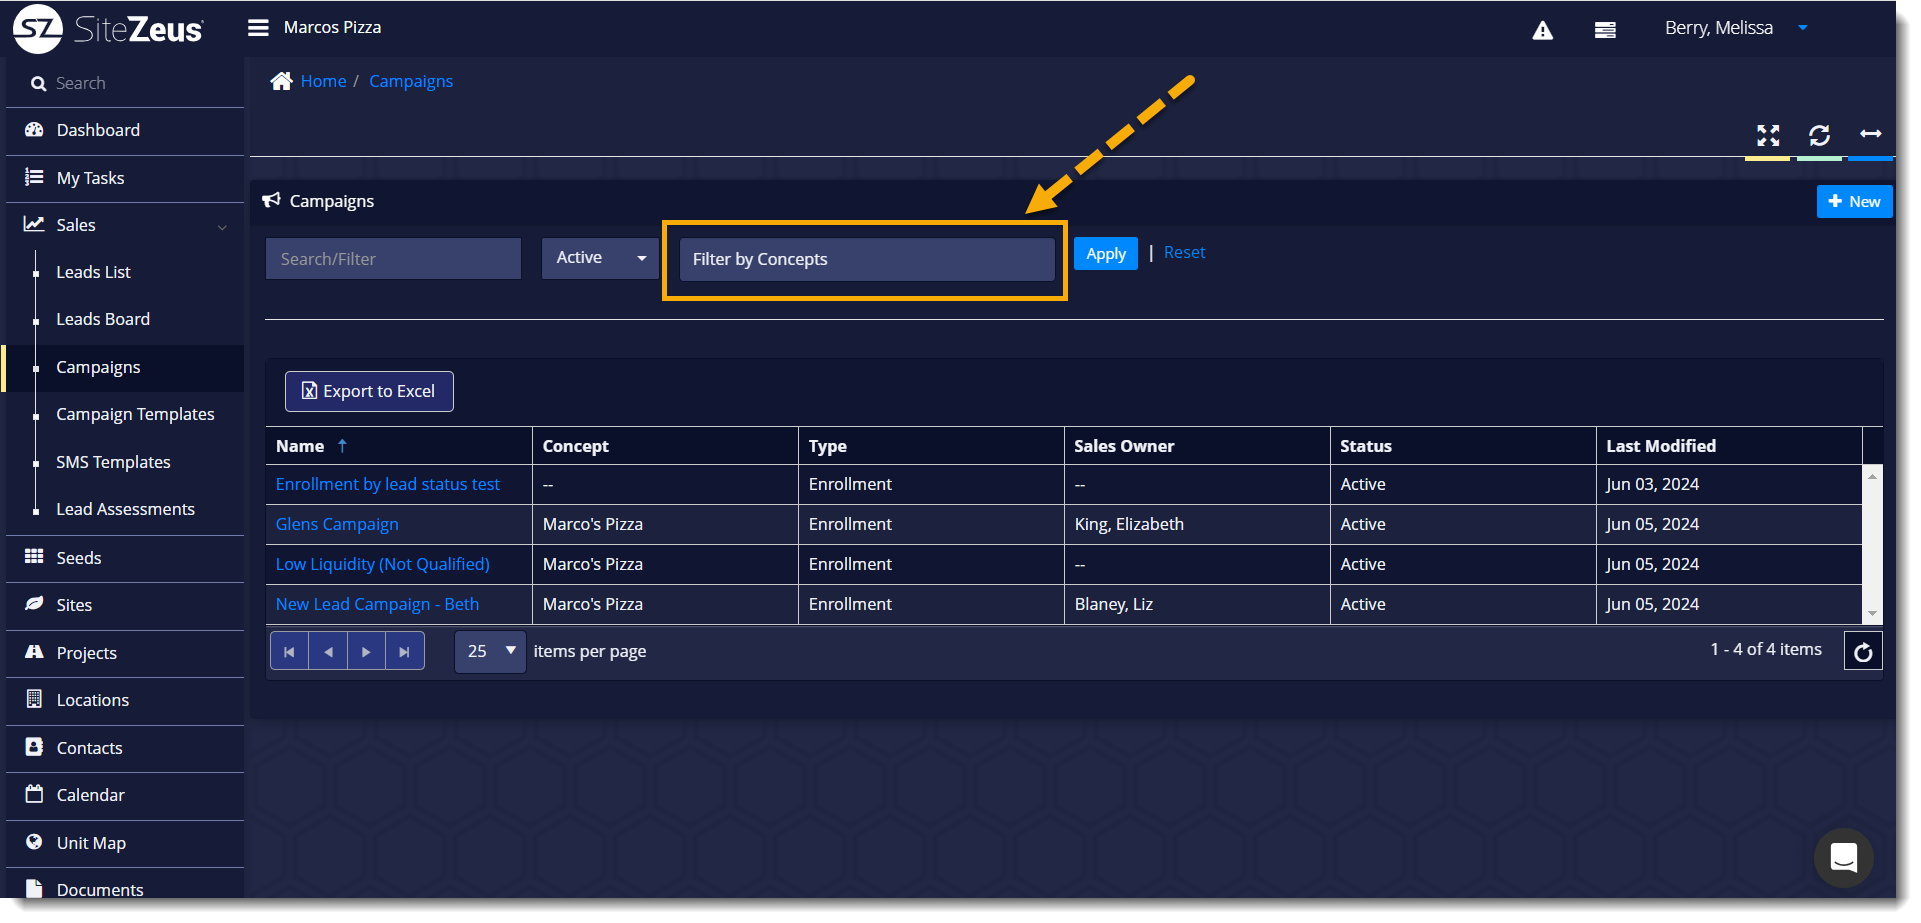Click the New campaign button
This screenshot has height=923, width=1921.
pos(1854,201)
